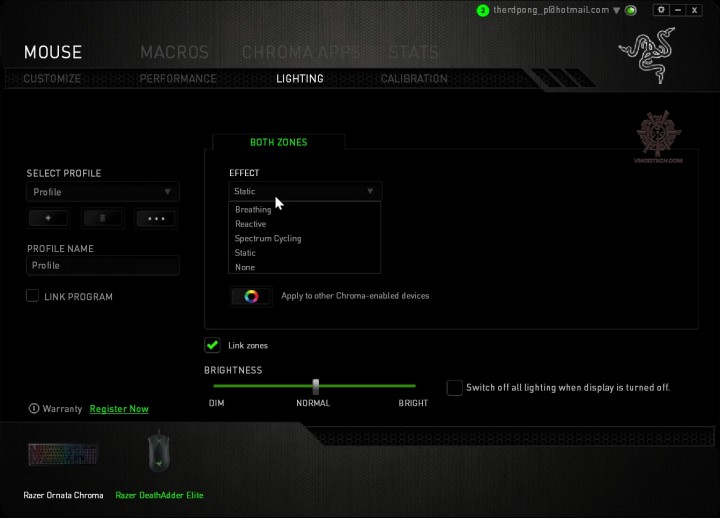The height and width of the screenshot is (518, 720).
Task: Click the NORMAL brightness label
Action: tap(313, 403)
